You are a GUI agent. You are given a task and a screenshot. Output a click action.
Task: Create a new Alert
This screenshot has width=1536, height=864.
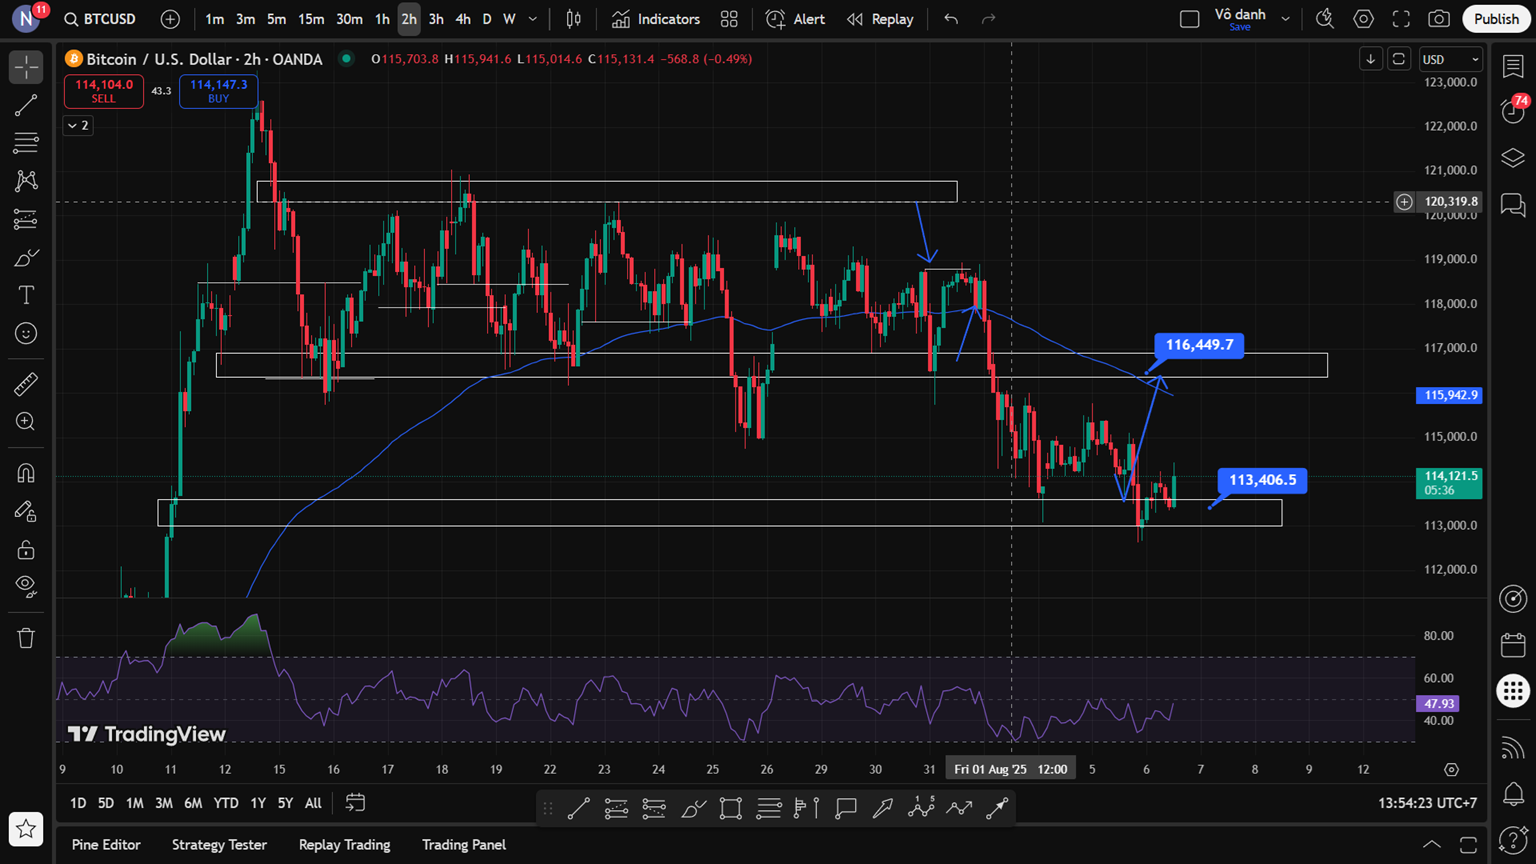click(796, 19)
